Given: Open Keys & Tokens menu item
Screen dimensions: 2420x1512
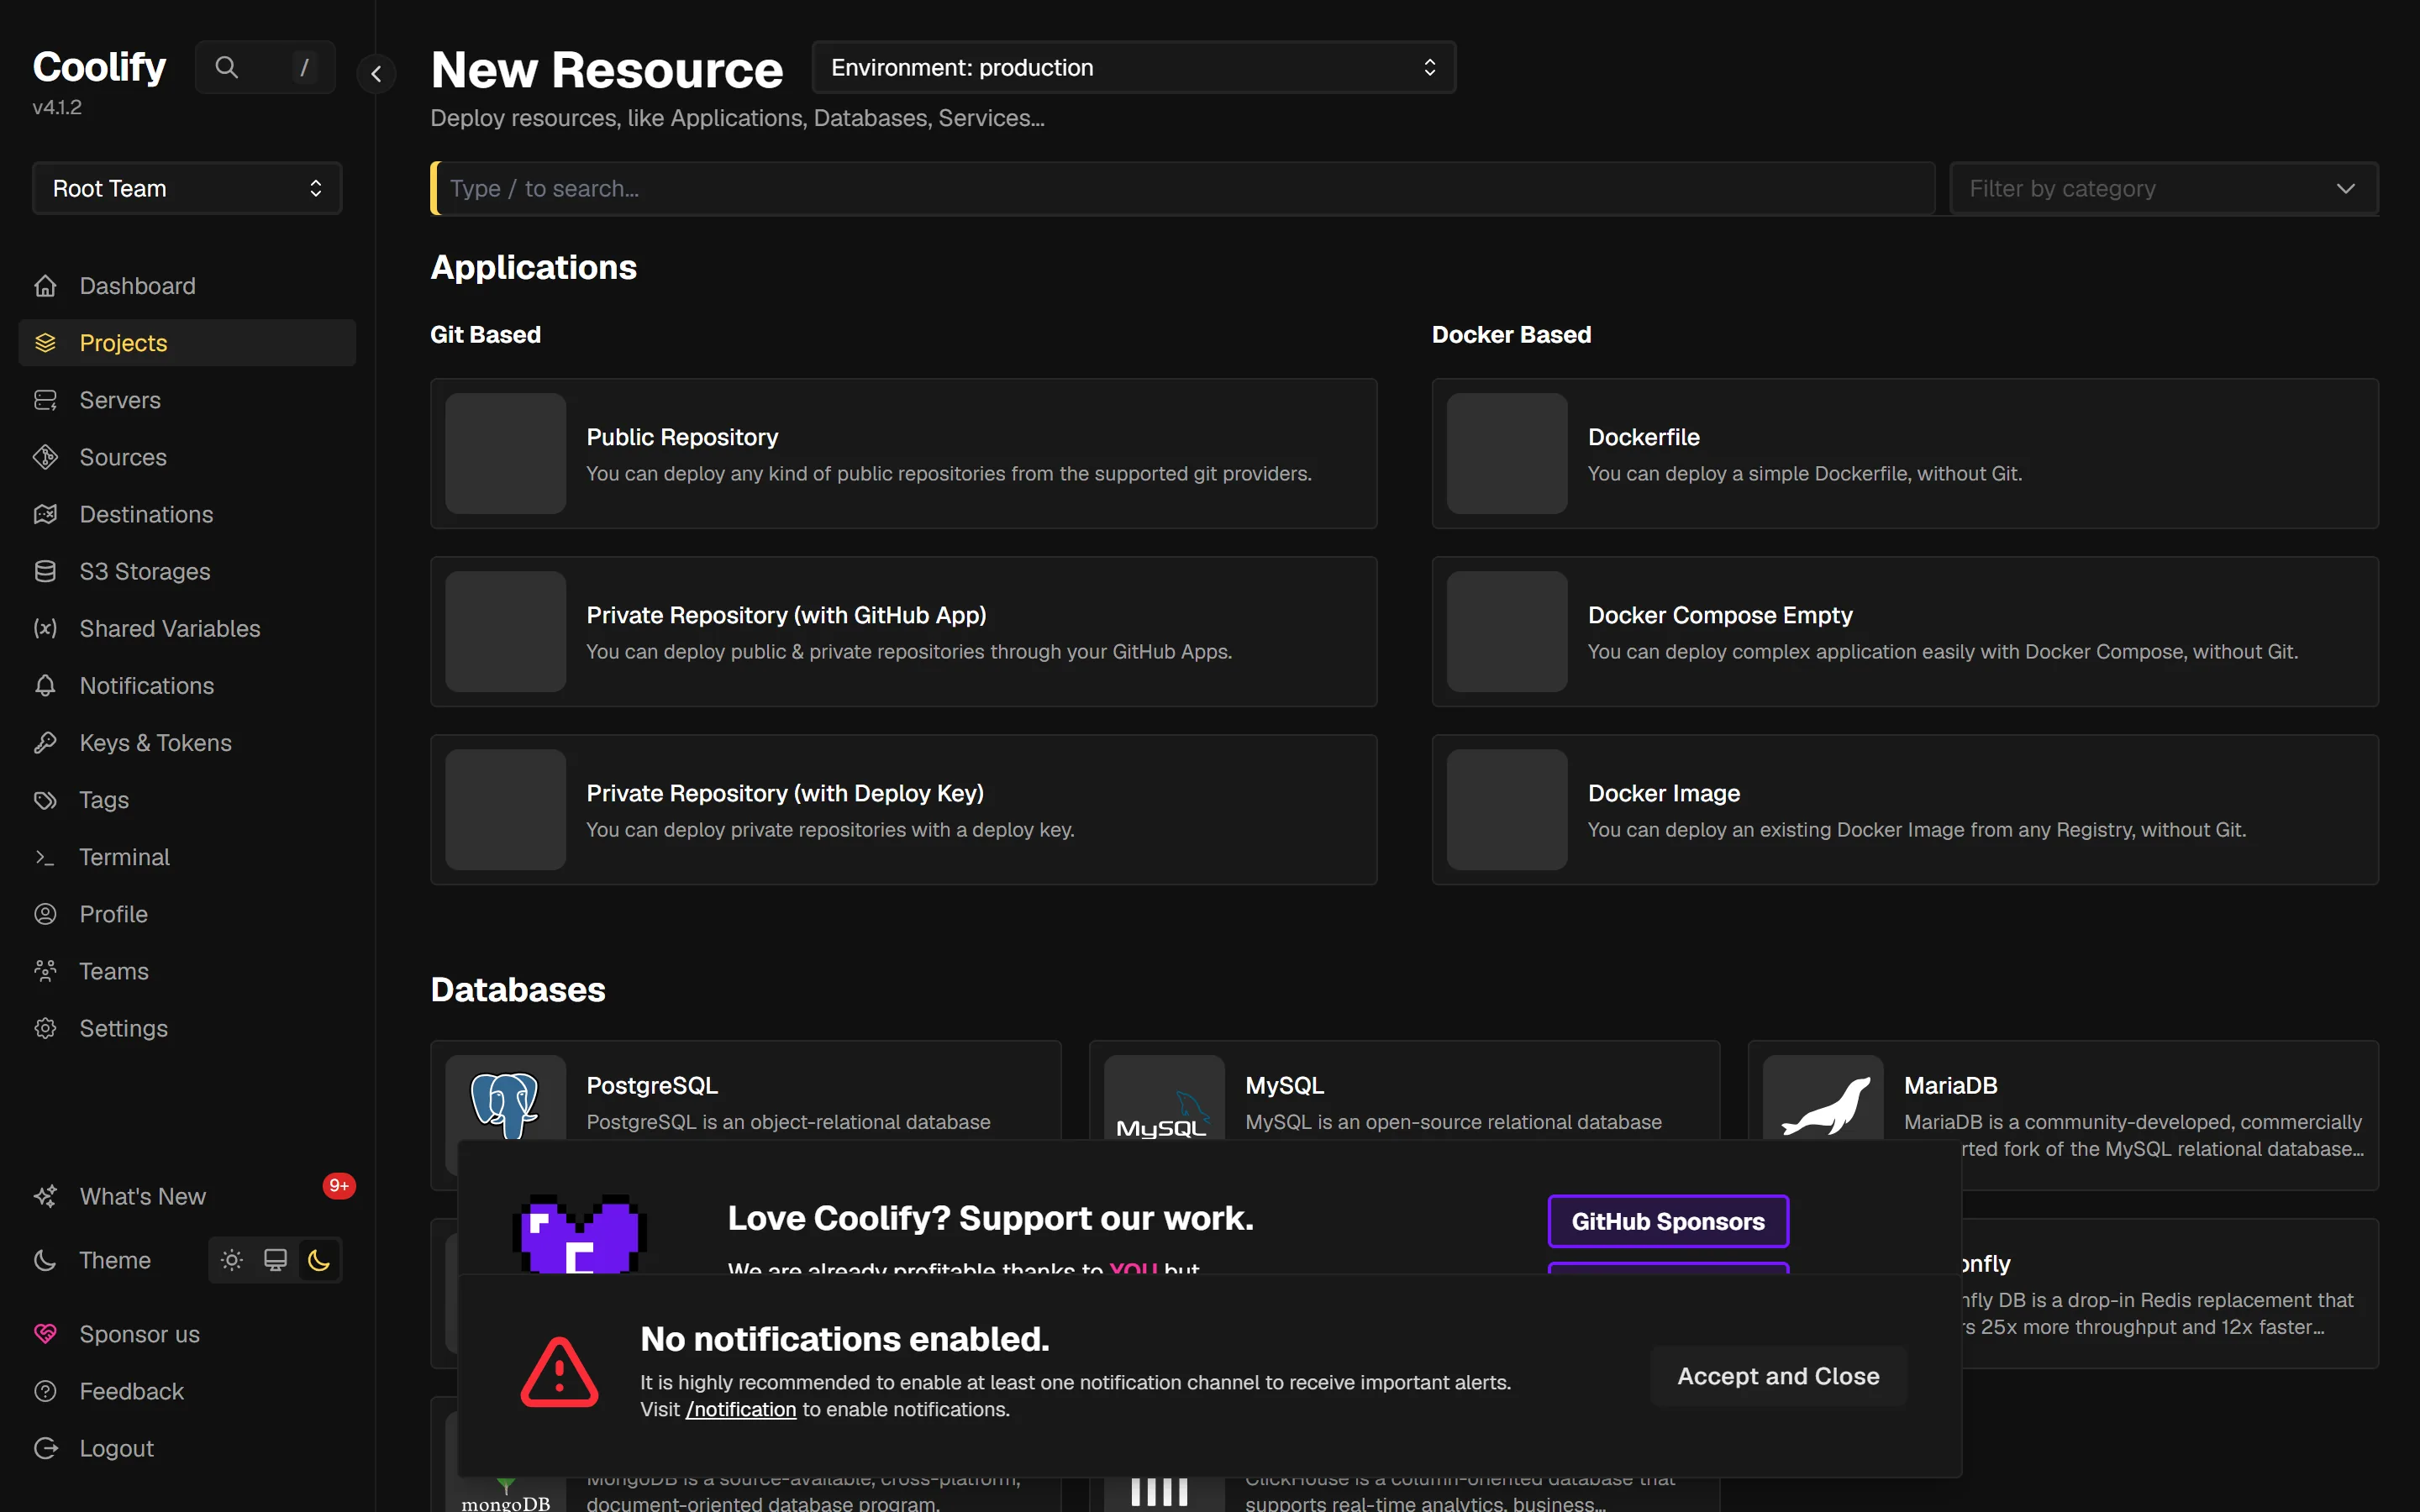Looking at the screenshot, I should tap(187, 742).
